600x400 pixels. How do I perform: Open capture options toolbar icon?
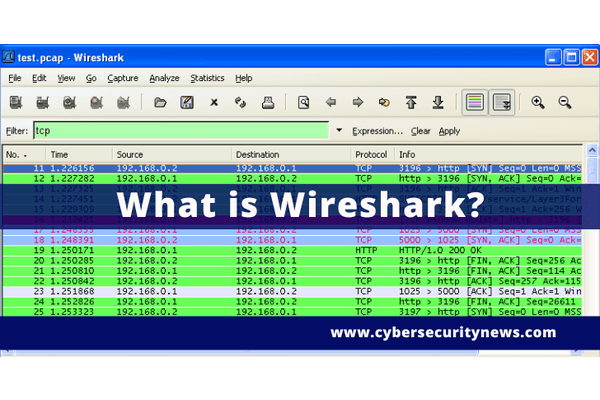(43, 102)
